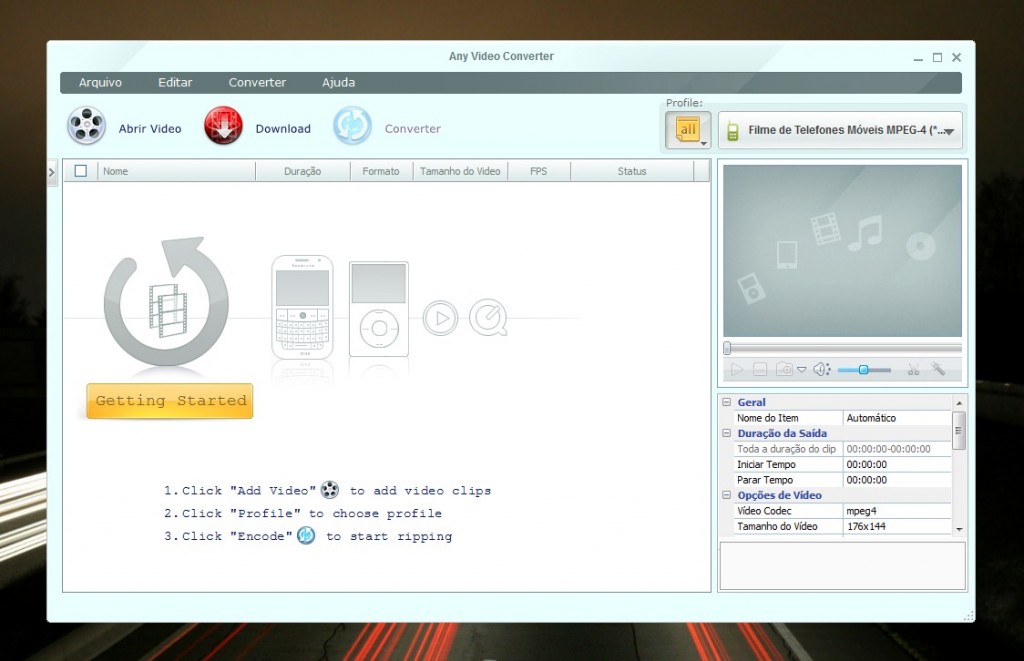Sort by Tamanho do Video column header

pos(460,171)
